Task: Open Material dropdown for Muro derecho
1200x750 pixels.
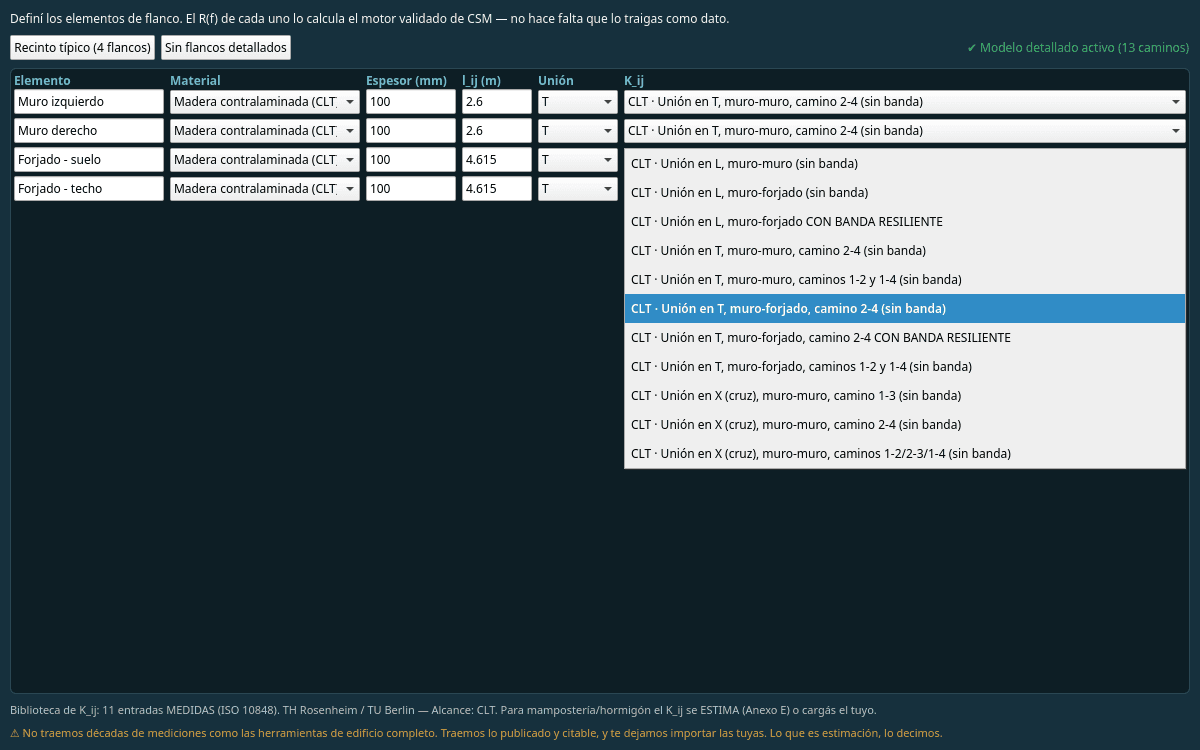Action: click(x=265, y=131)
